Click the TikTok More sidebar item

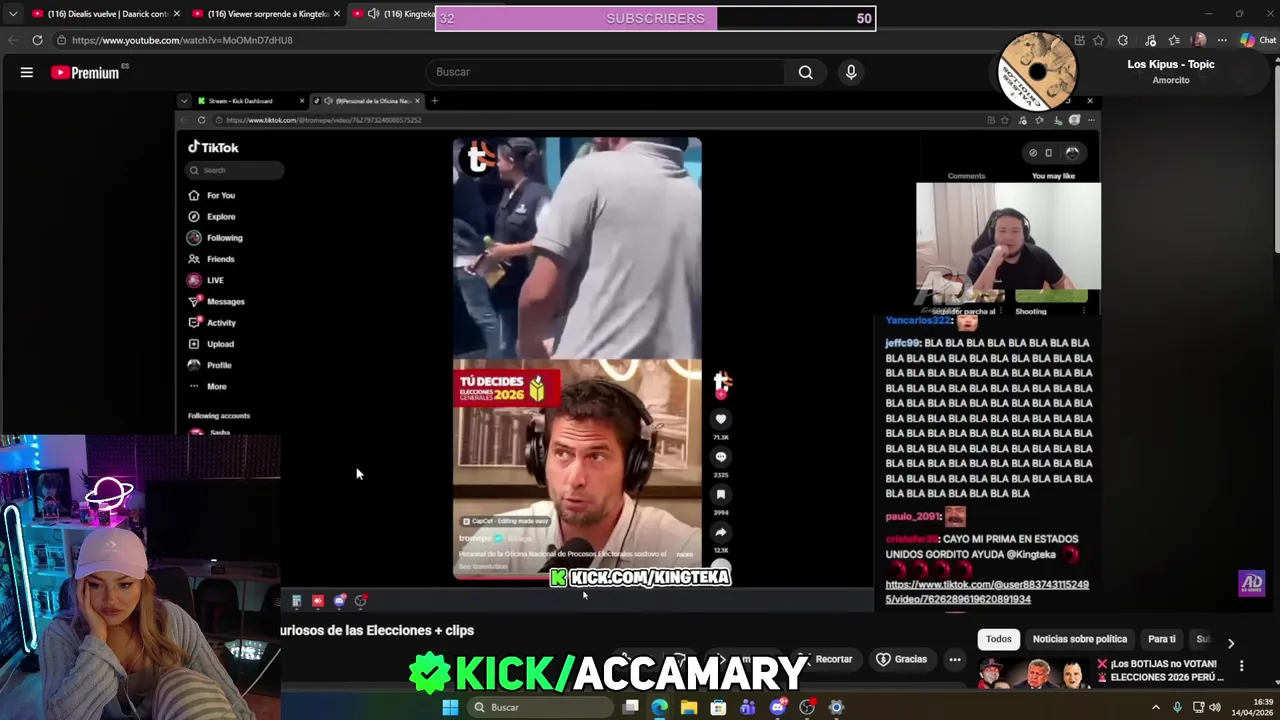[207, 386]
